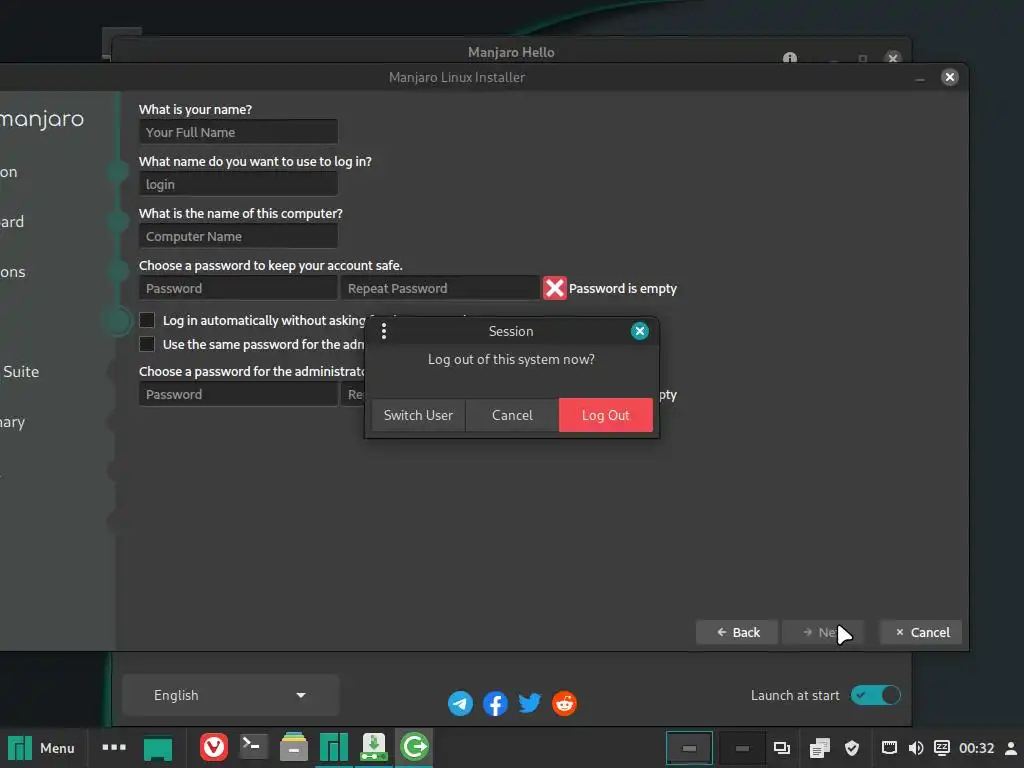Viewport: 1024px width, 768px height.
Task: Click Log Out in the Session dialog
Action: (605, 415)
